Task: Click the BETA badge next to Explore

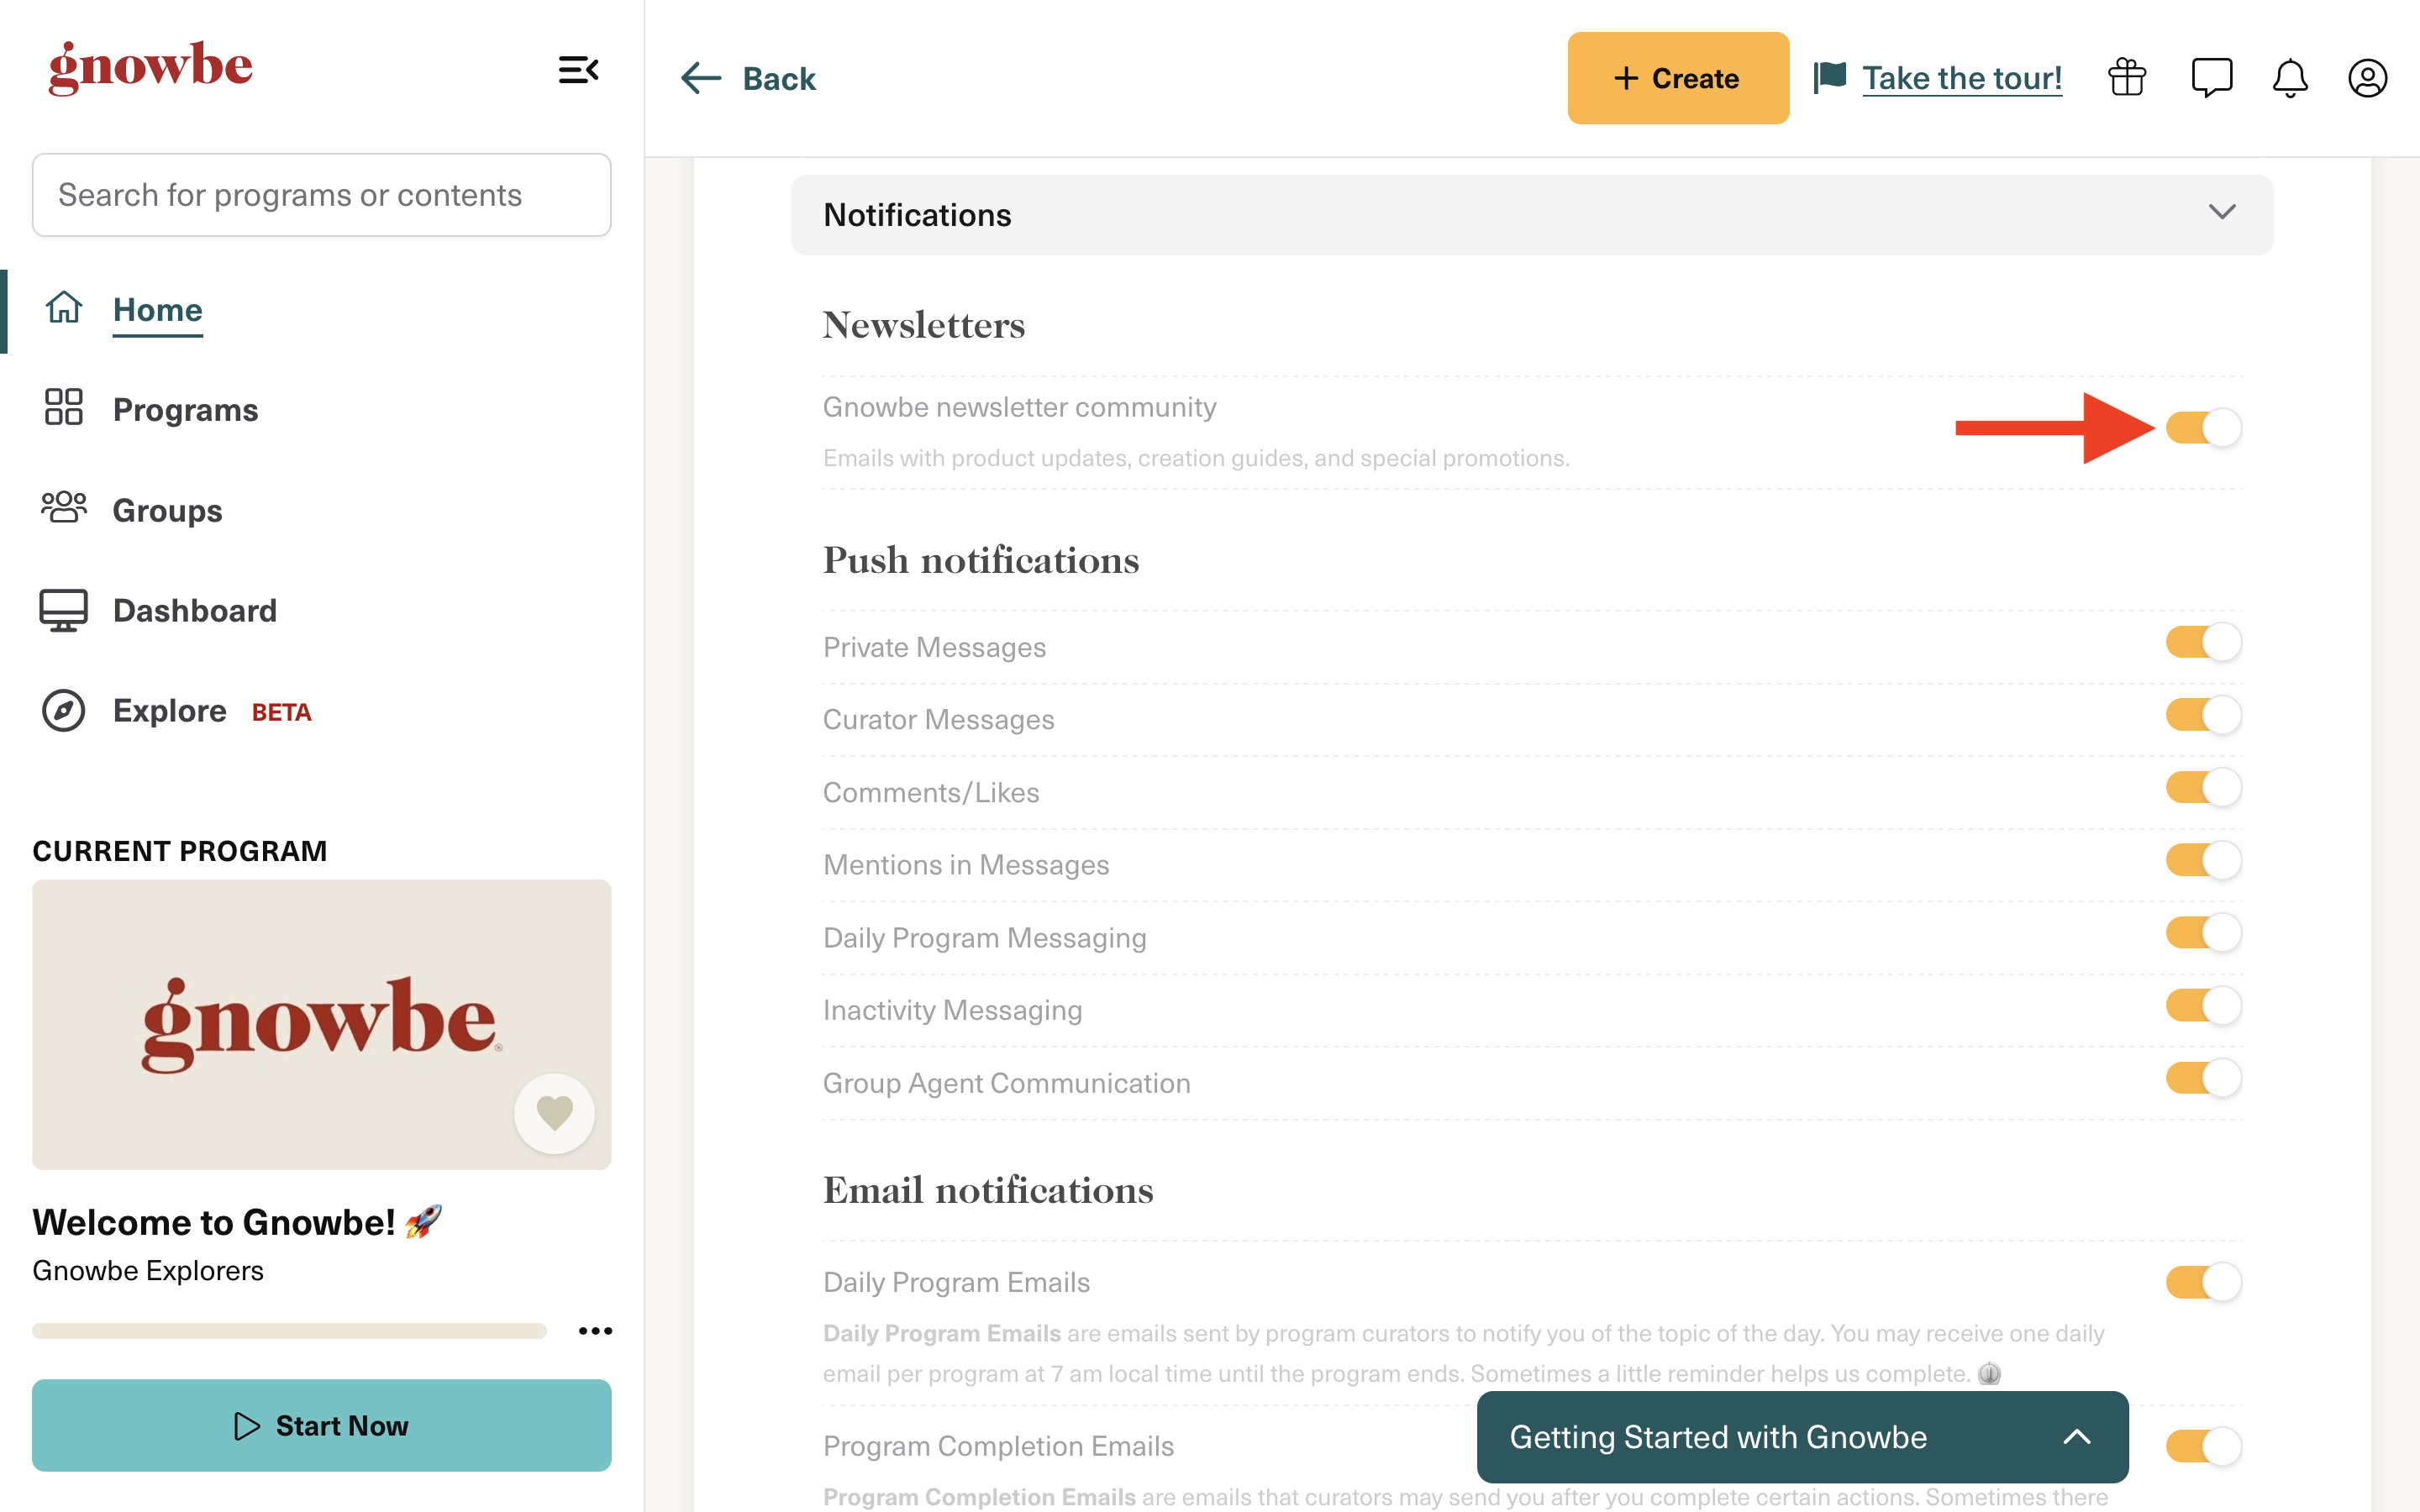Action: [x=281, y=712]
